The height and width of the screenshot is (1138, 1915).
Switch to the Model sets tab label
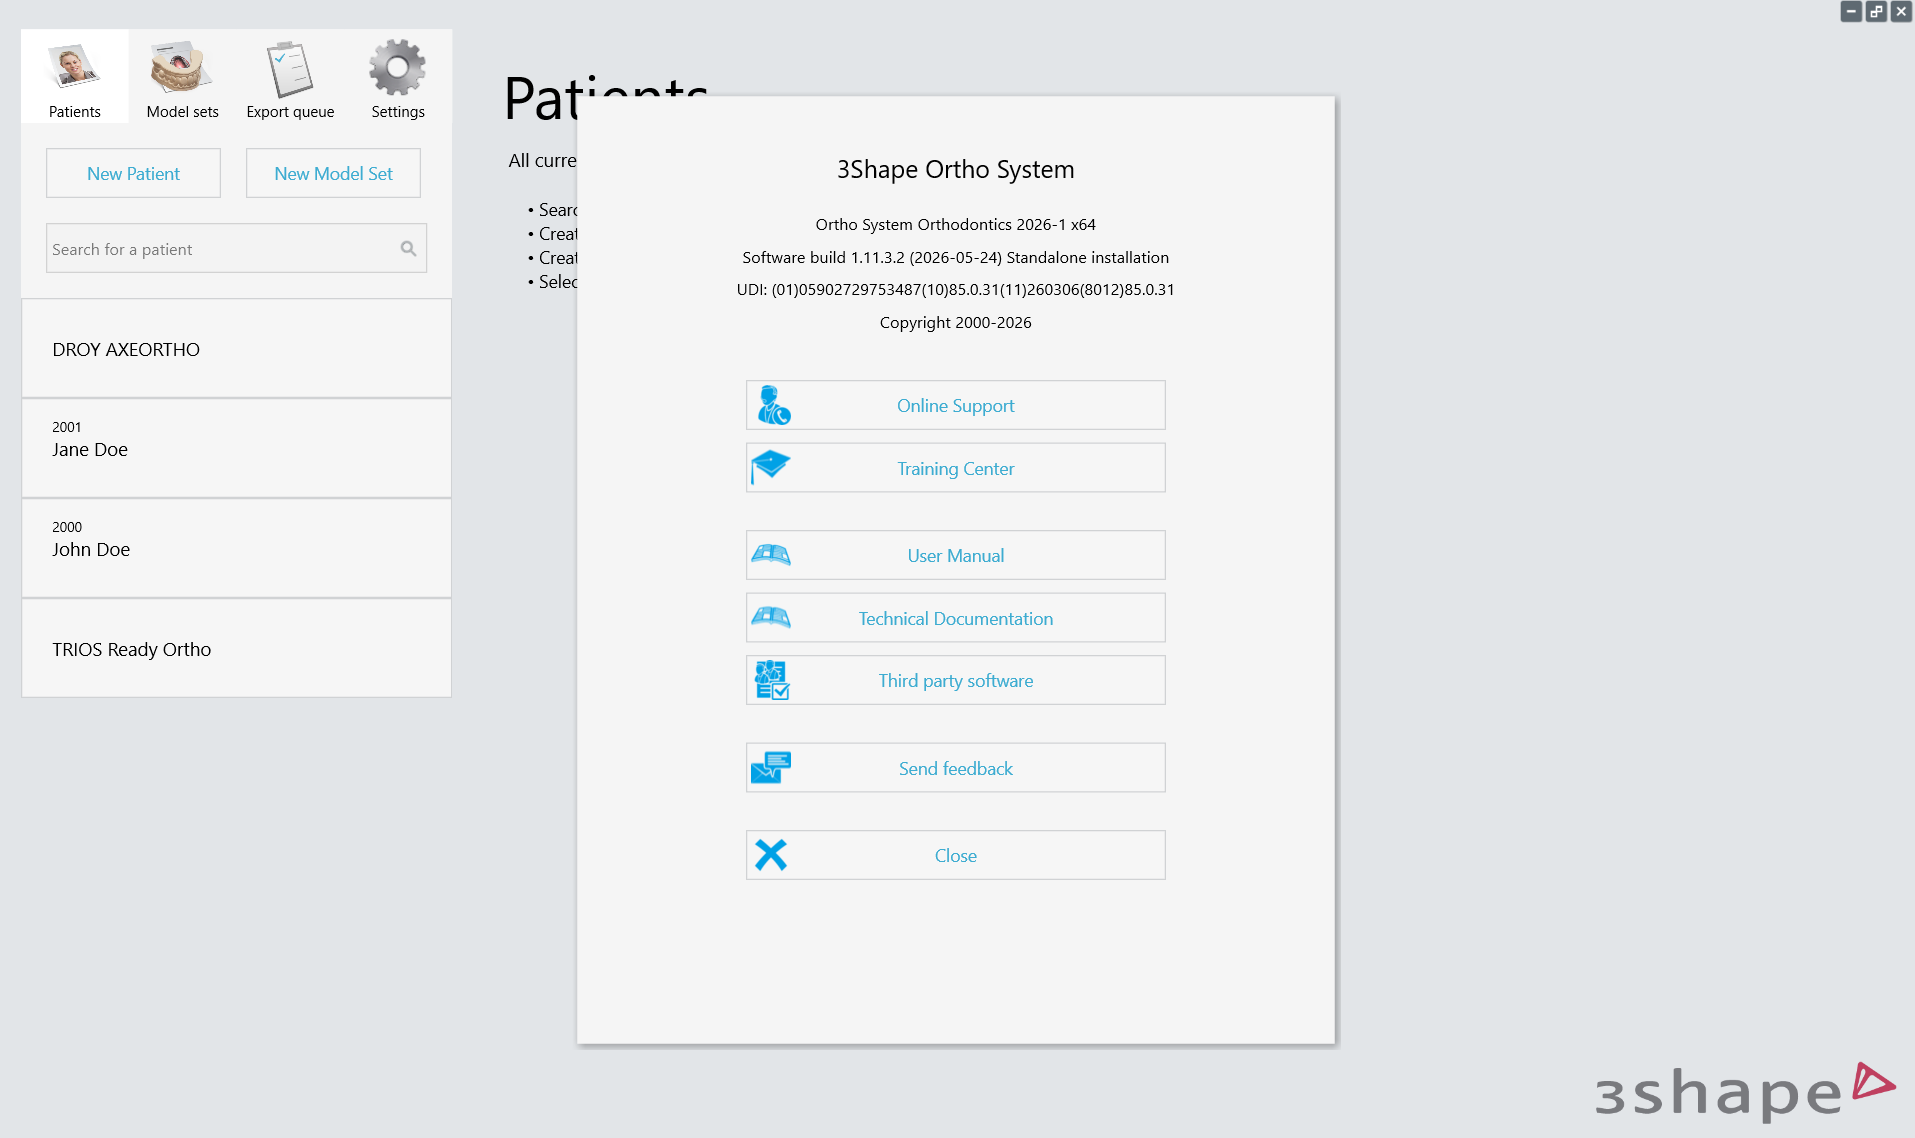coord(182,112)
